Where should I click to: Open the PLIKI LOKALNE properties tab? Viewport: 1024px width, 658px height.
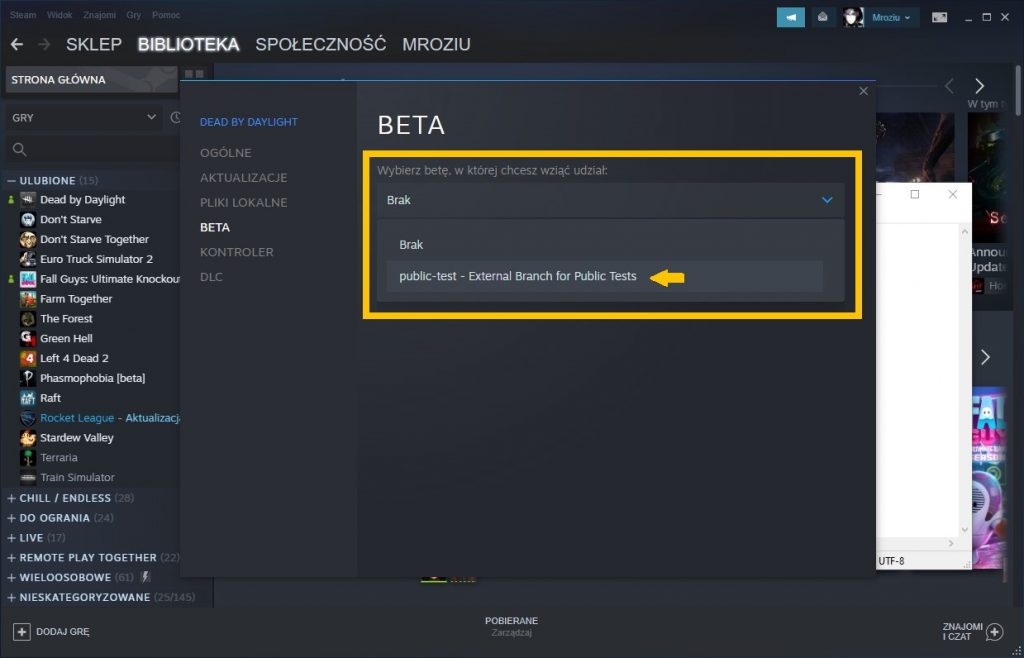(x=244, y=202)
